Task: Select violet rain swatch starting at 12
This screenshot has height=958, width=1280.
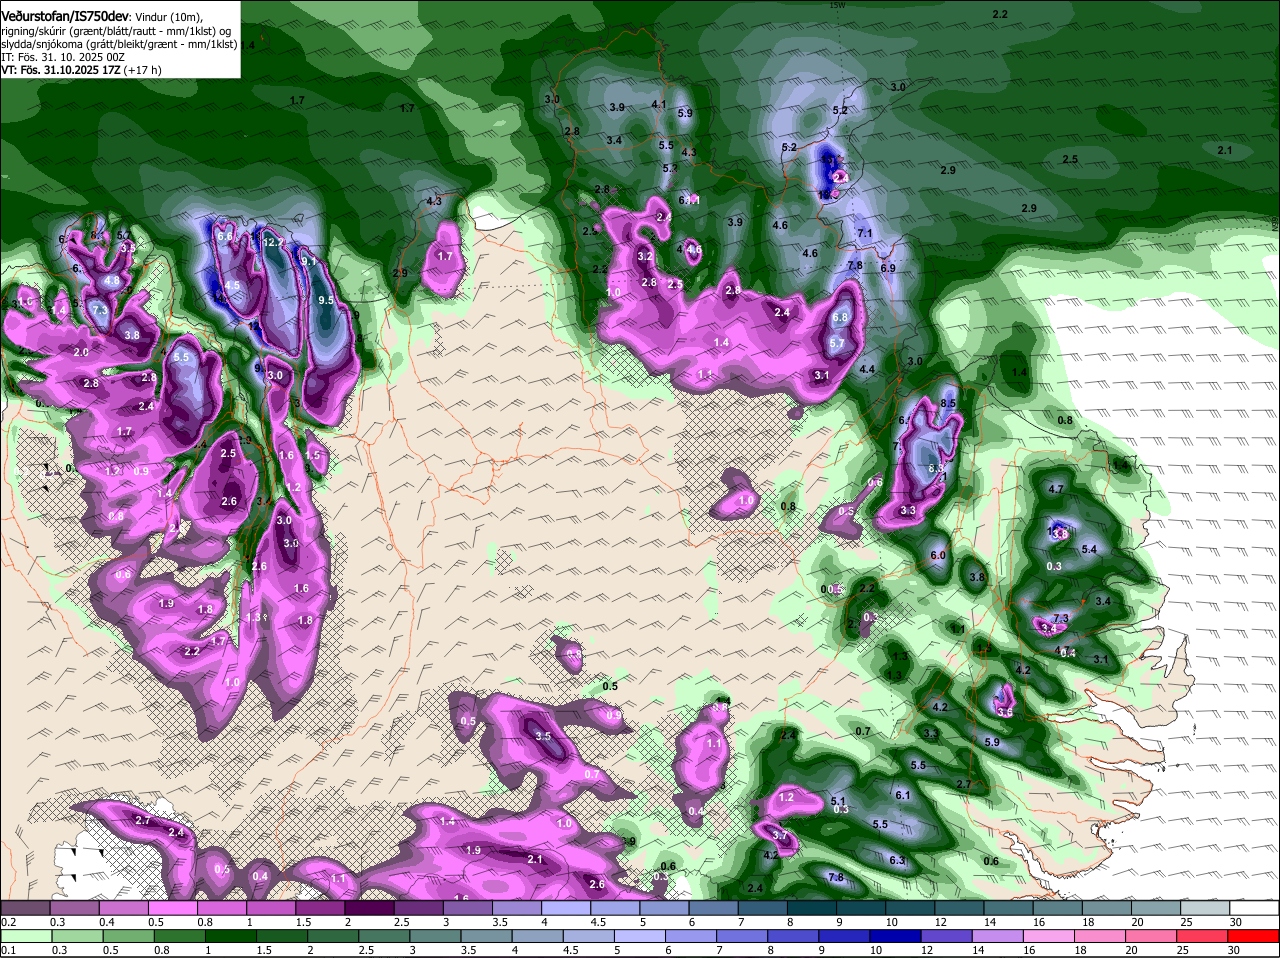Action: (x=947, y=936)
